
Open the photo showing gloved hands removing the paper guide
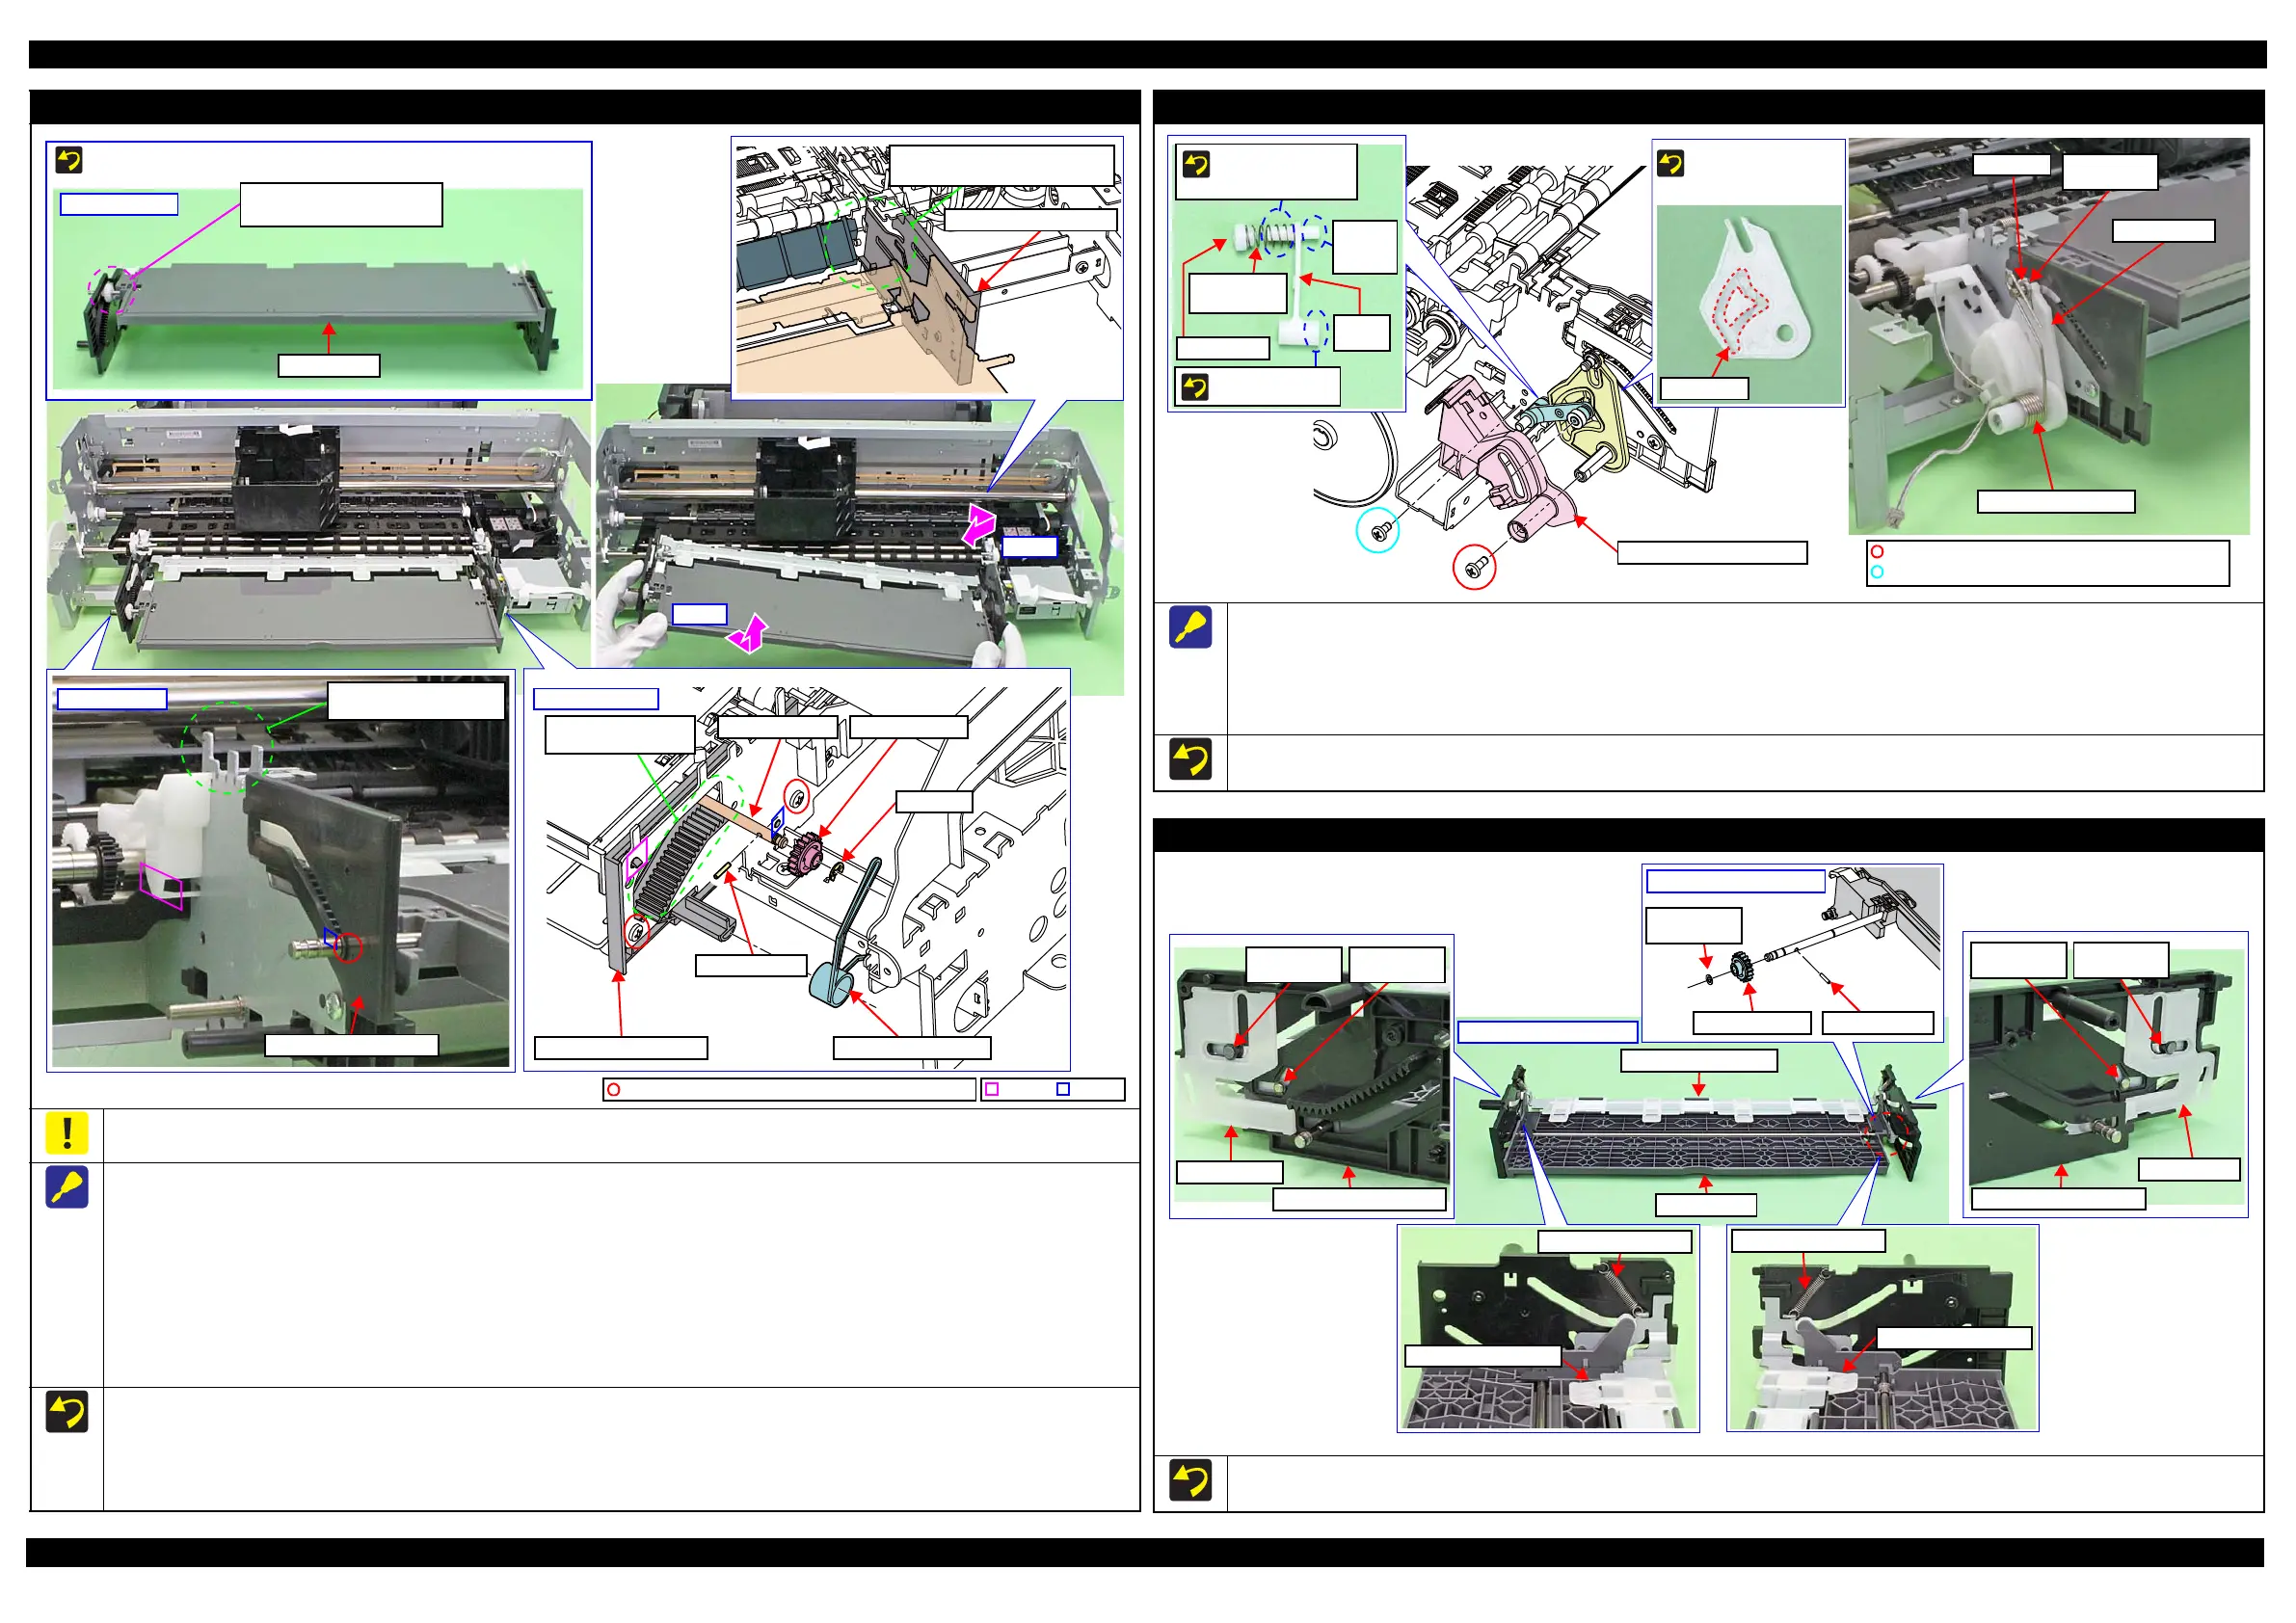click(x=860, y=540)
